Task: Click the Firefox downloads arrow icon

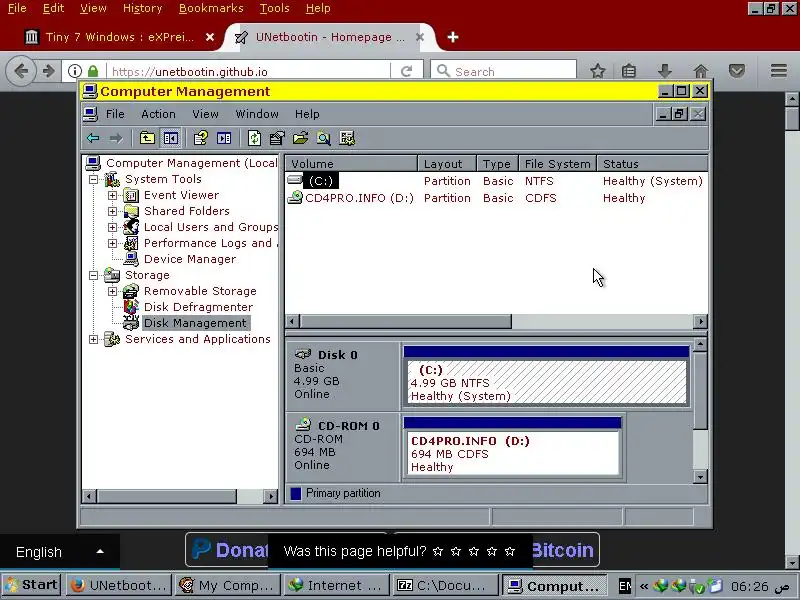Action: 665,71
